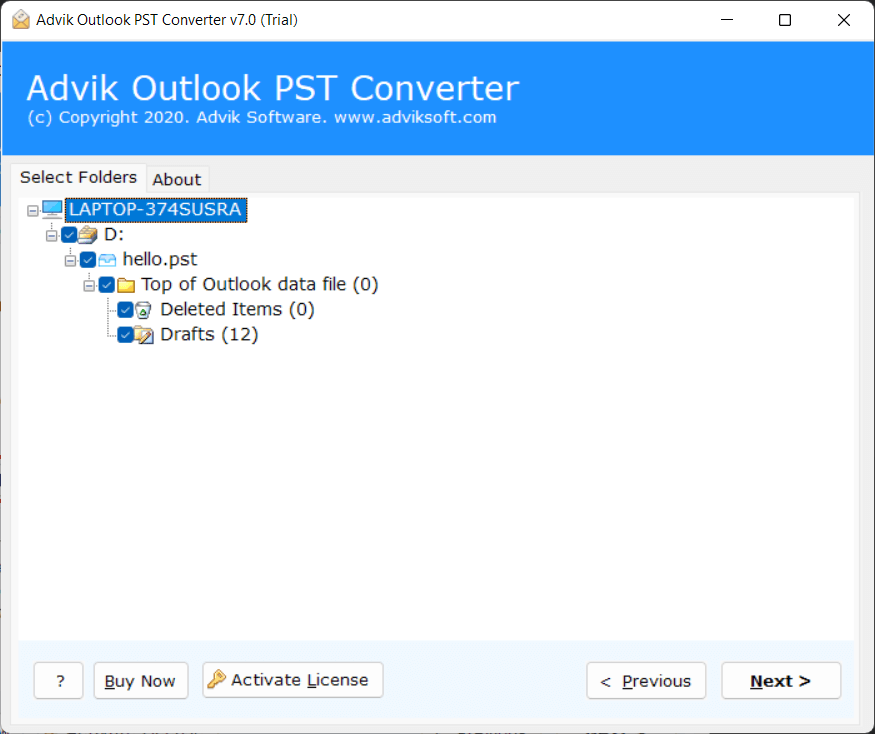Select the hello.pst file label
This screenshot has height=734, width=875.
coord(160,260)
